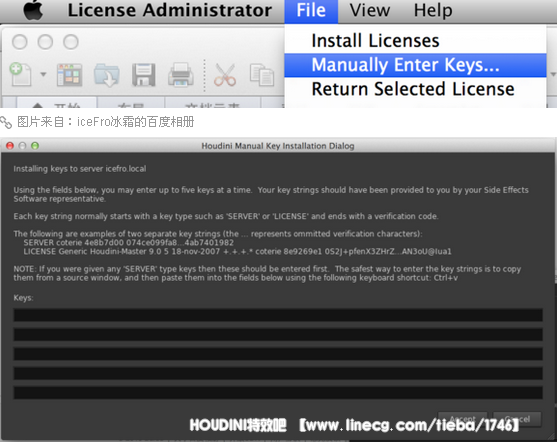Image resolution: width=557 pixels, height=442 pixels.
Task: Click the third Keys input field
Action: point(278,354)
